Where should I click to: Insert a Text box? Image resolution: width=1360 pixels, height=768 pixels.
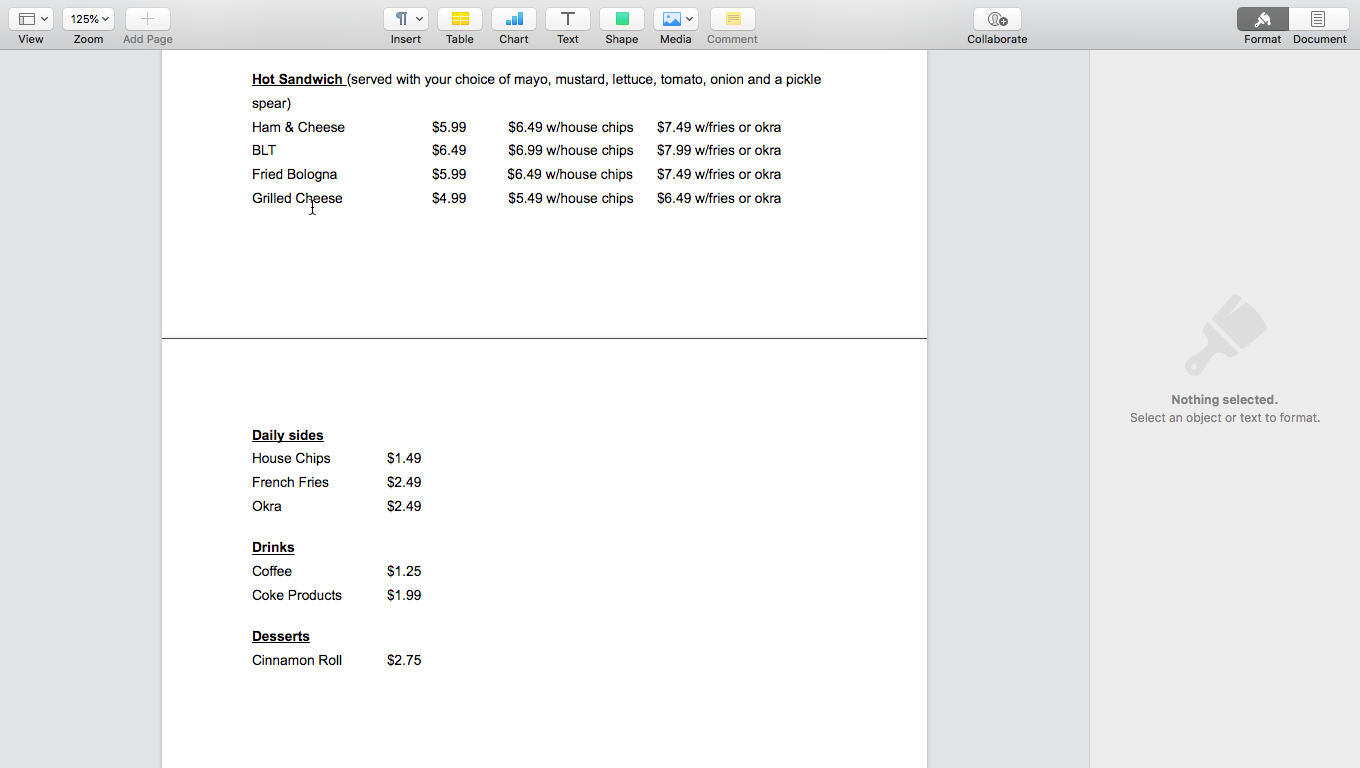click(x=568, y=19)
